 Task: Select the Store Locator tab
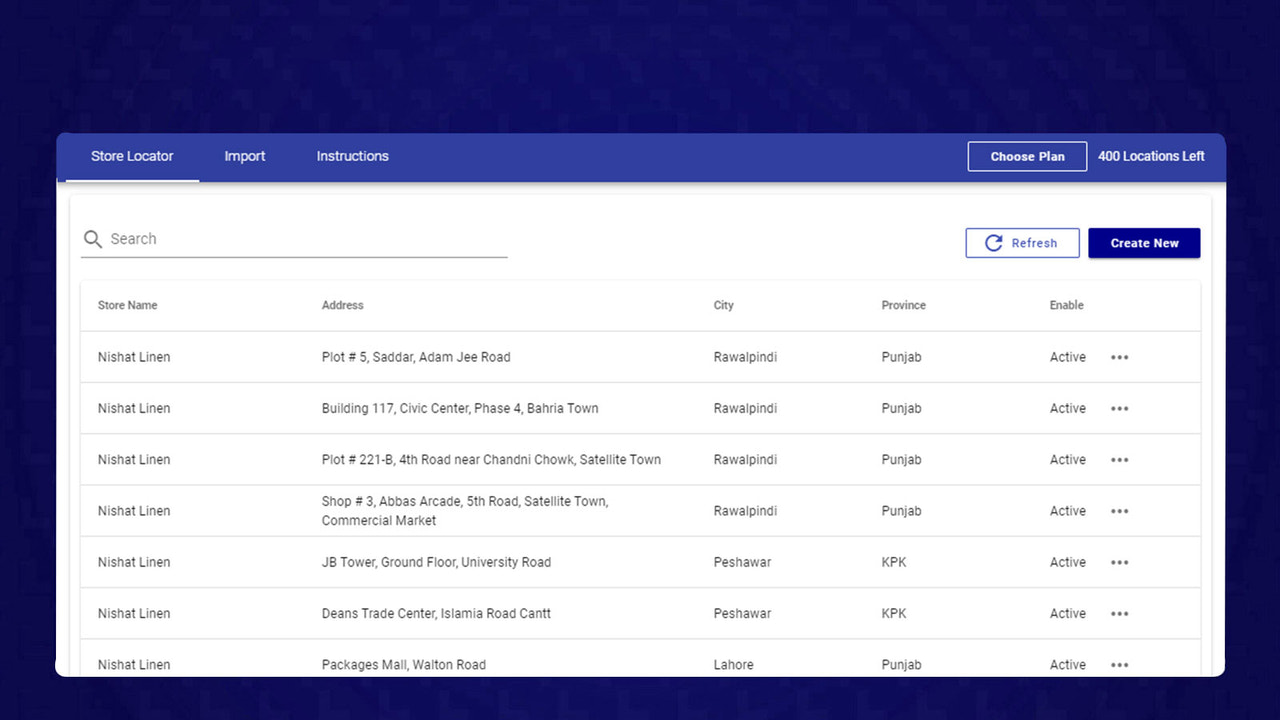(132, 156)
